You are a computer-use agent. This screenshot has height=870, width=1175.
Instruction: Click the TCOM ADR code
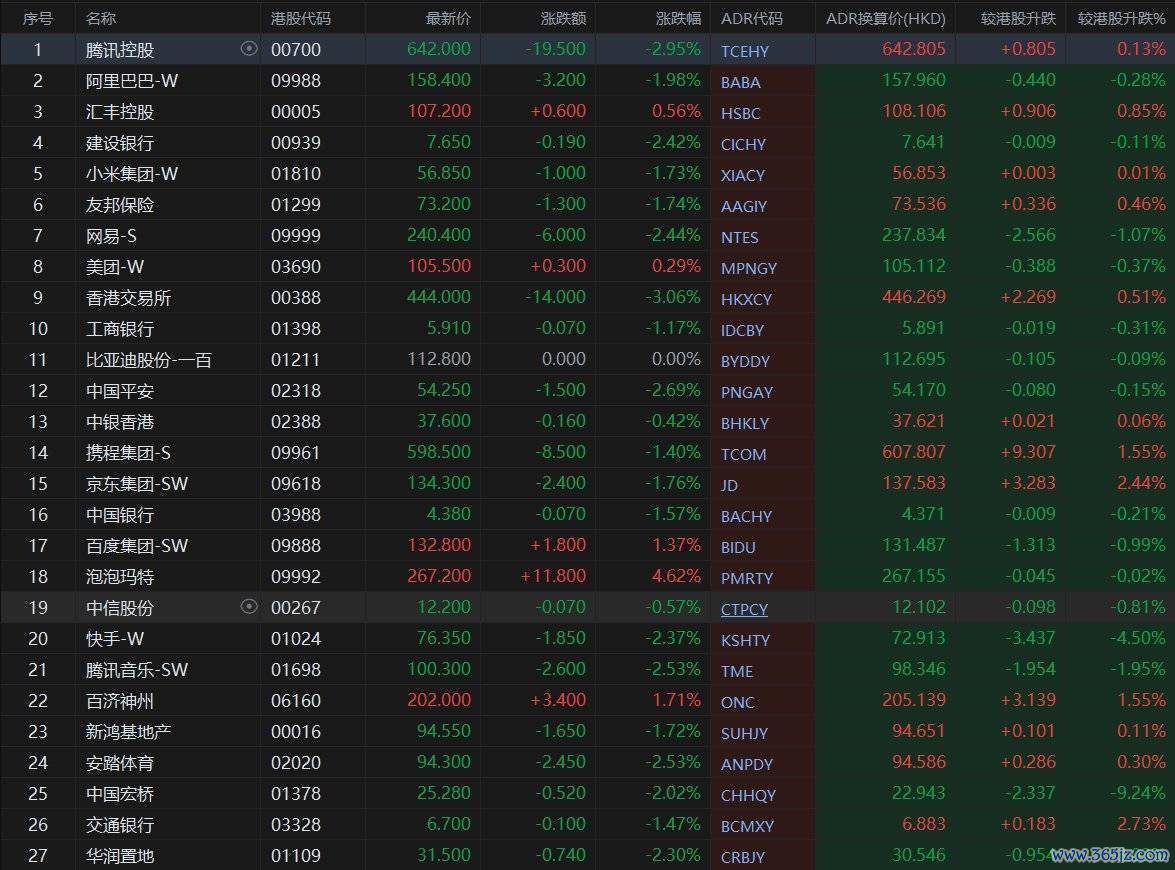[x=743, y=454]
